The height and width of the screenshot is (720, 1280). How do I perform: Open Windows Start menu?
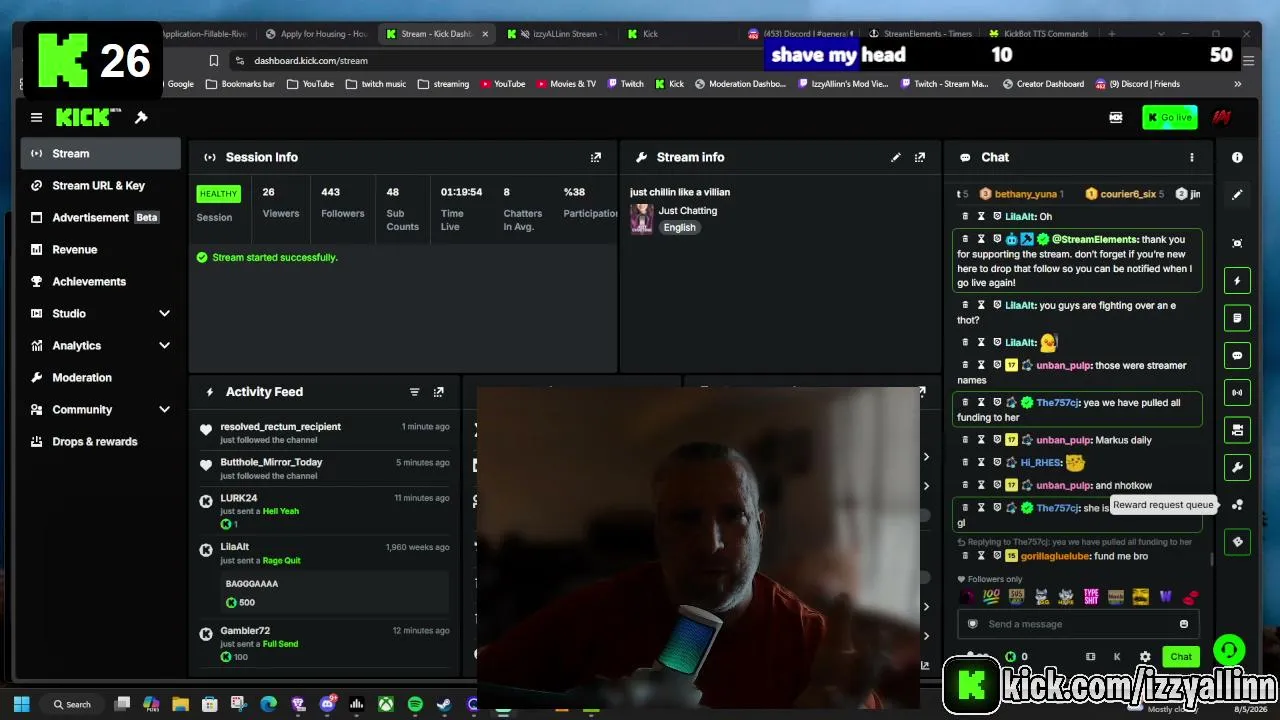click(22, 704)
